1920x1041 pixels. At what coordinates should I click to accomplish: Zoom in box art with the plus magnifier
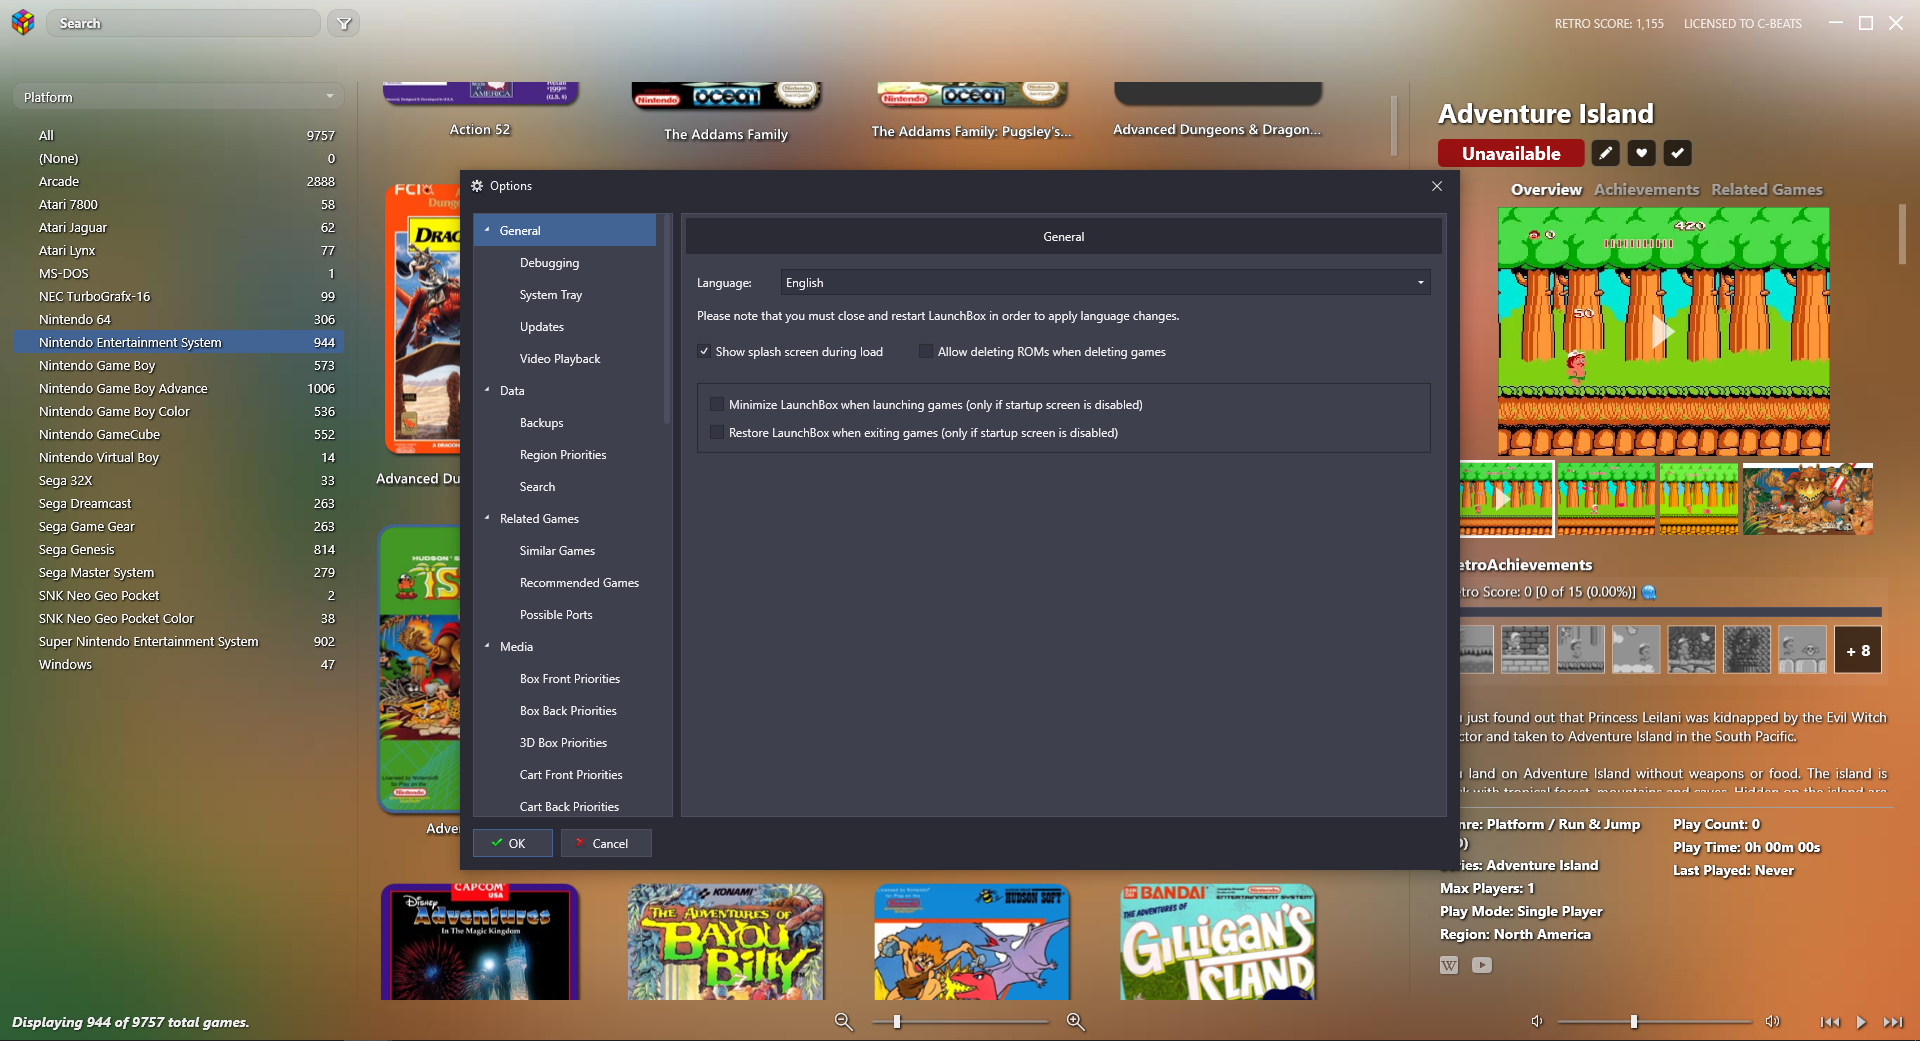[1076, 1021]
